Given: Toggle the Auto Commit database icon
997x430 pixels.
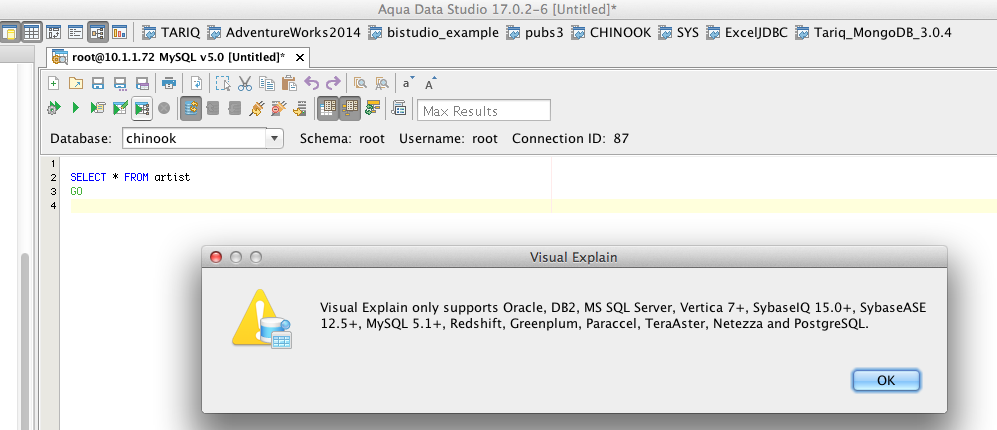Looking at the screenshot, I should click(191, 109).
